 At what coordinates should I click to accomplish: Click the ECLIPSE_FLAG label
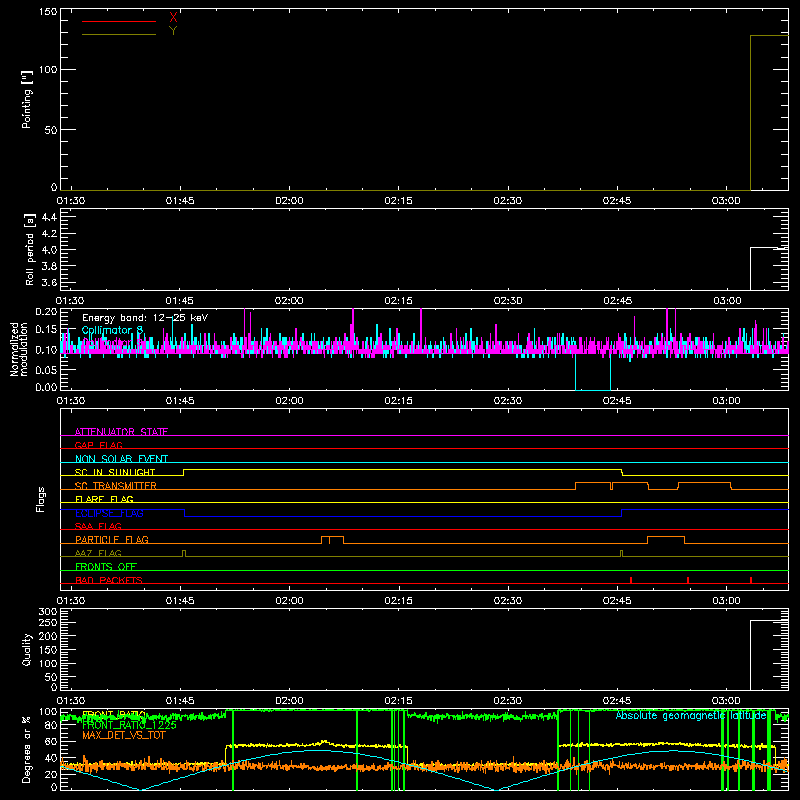pyautogui.click(x=109, y=513)
